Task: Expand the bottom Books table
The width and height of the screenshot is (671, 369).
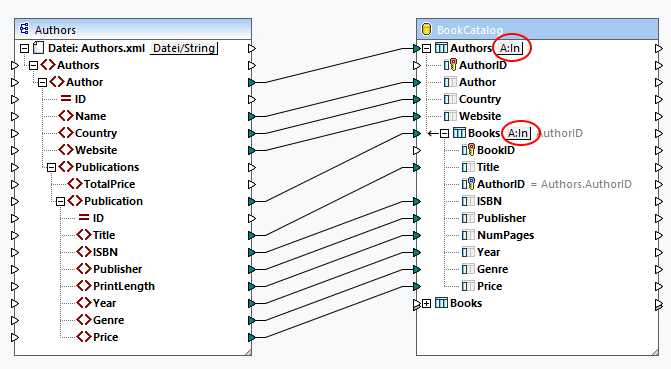Action: coord(426,304)
